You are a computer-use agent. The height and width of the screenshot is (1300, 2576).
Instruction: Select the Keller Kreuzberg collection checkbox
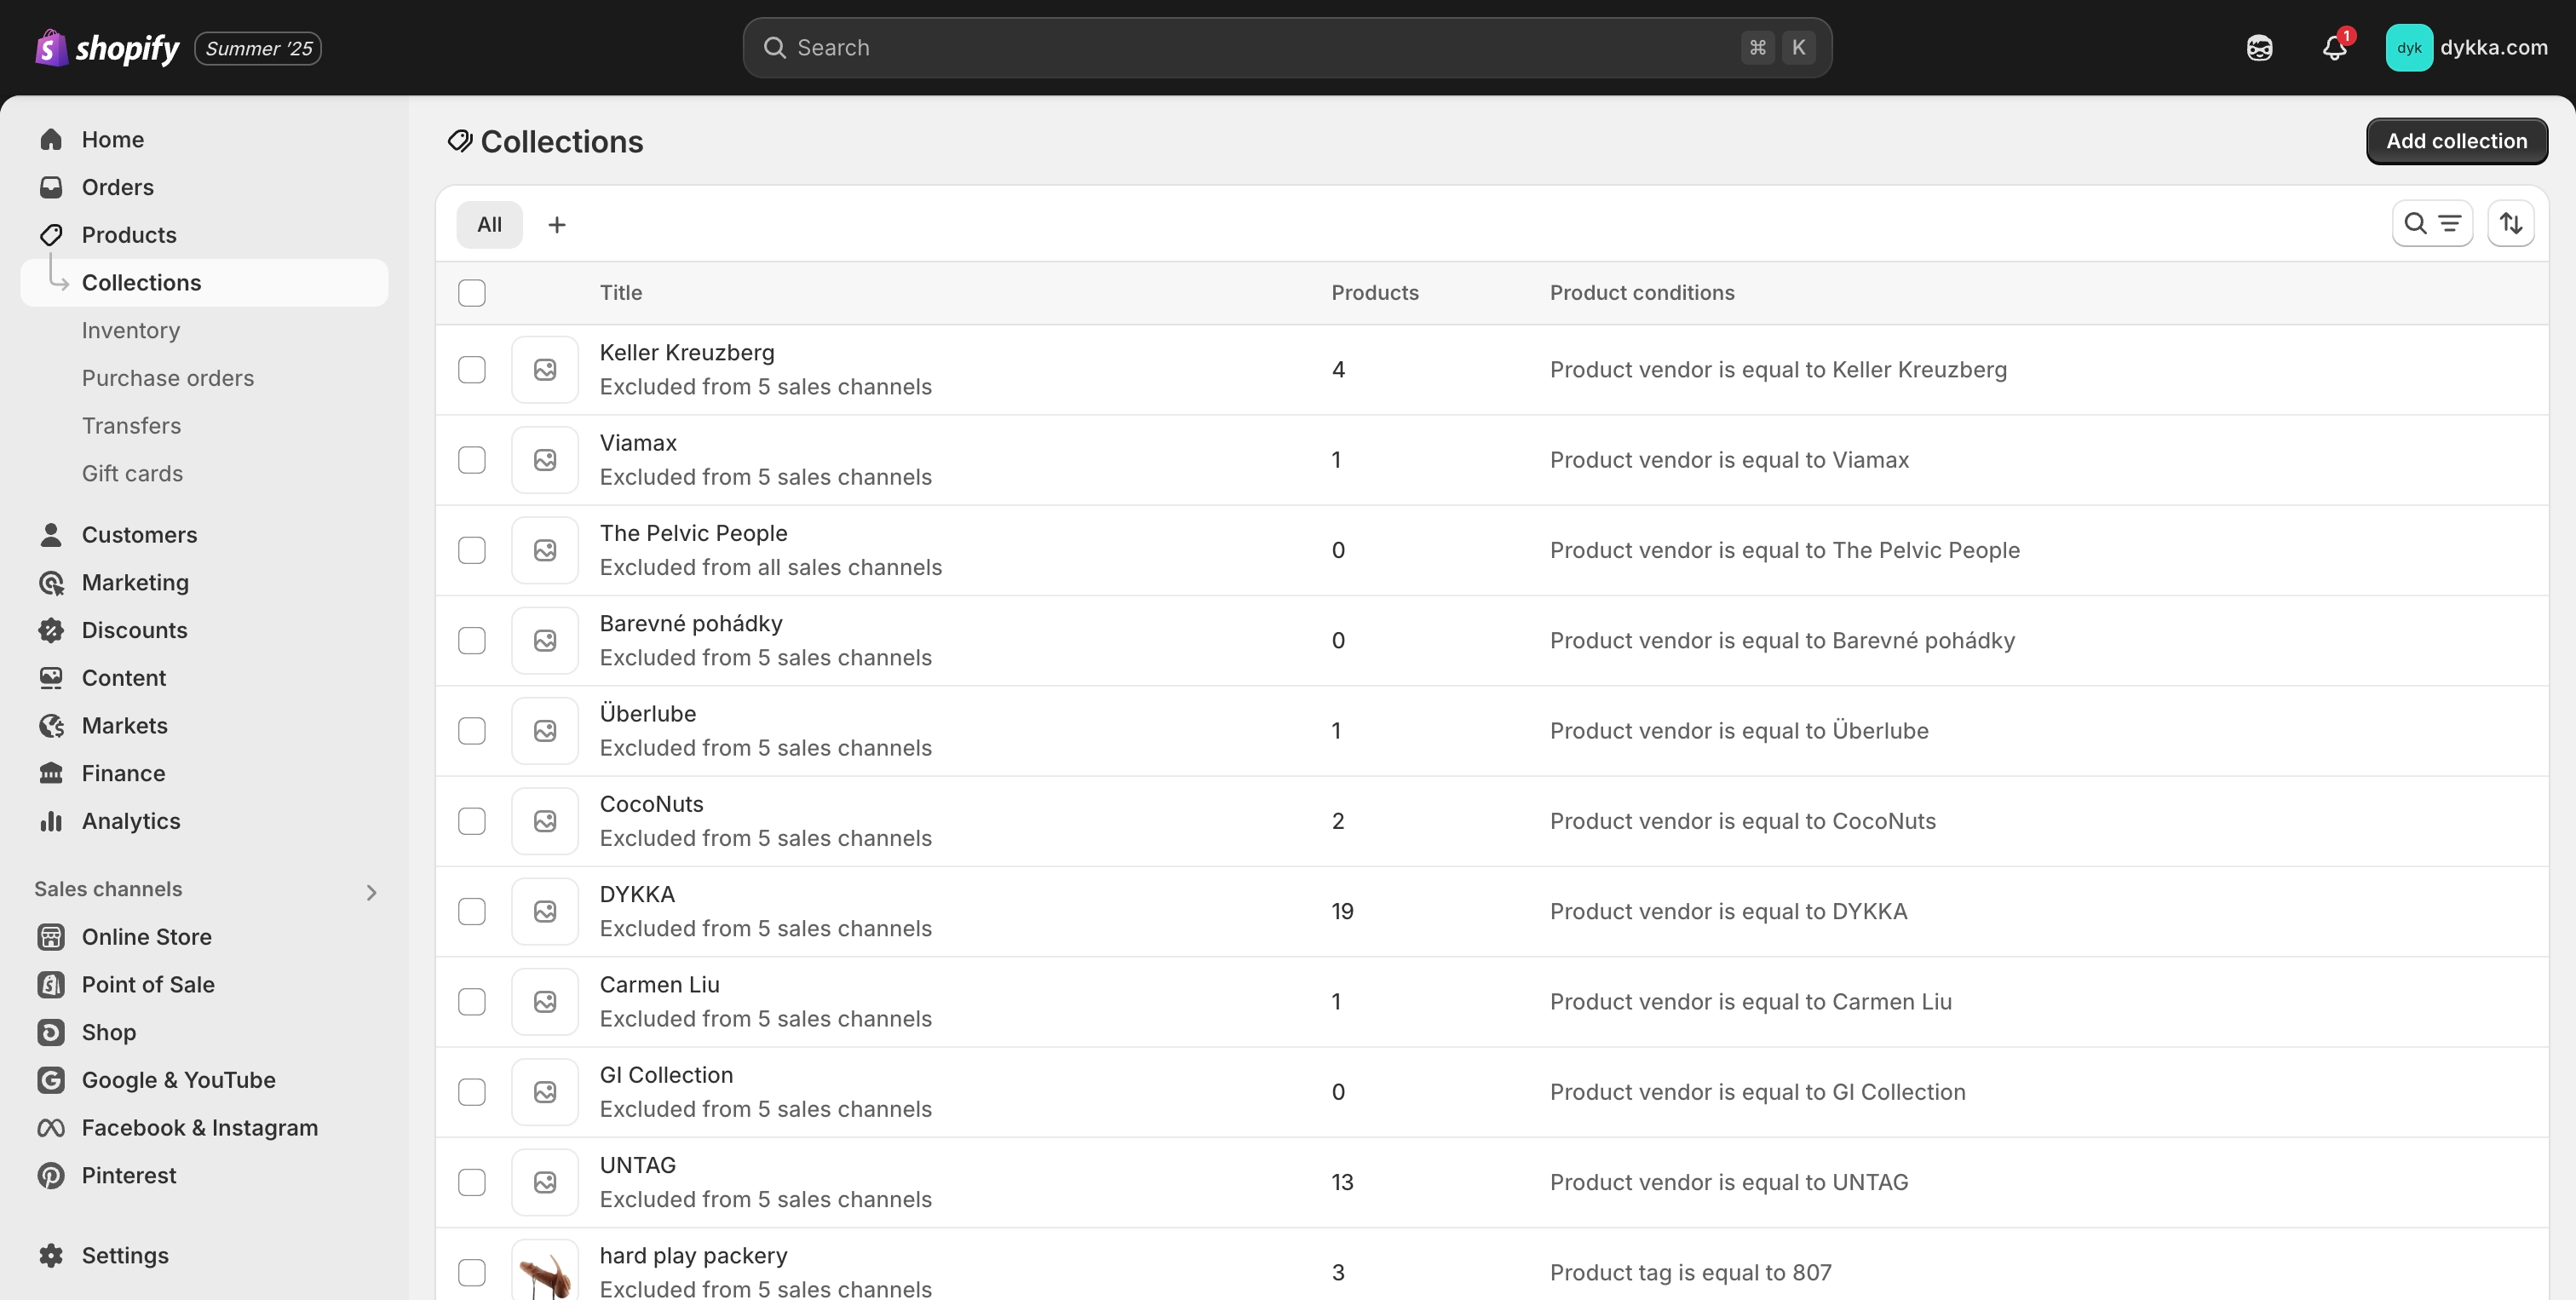tap(471, 370)
